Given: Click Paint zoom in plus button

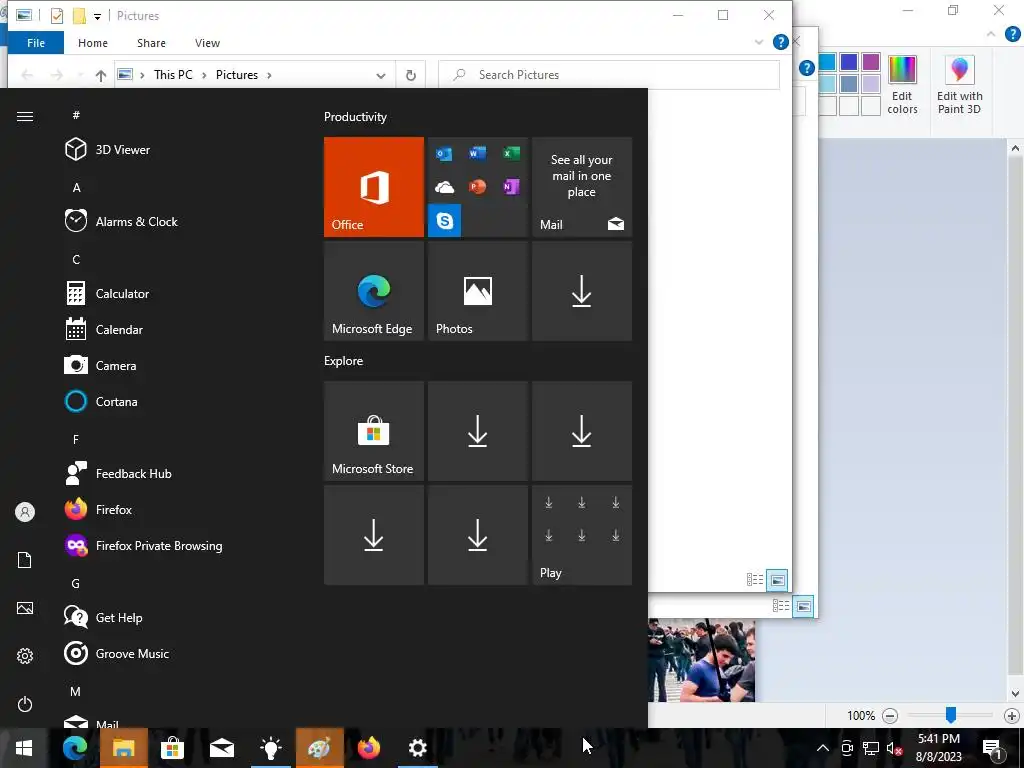Looking at the screenshot, I should click(x=1012, y=716).
